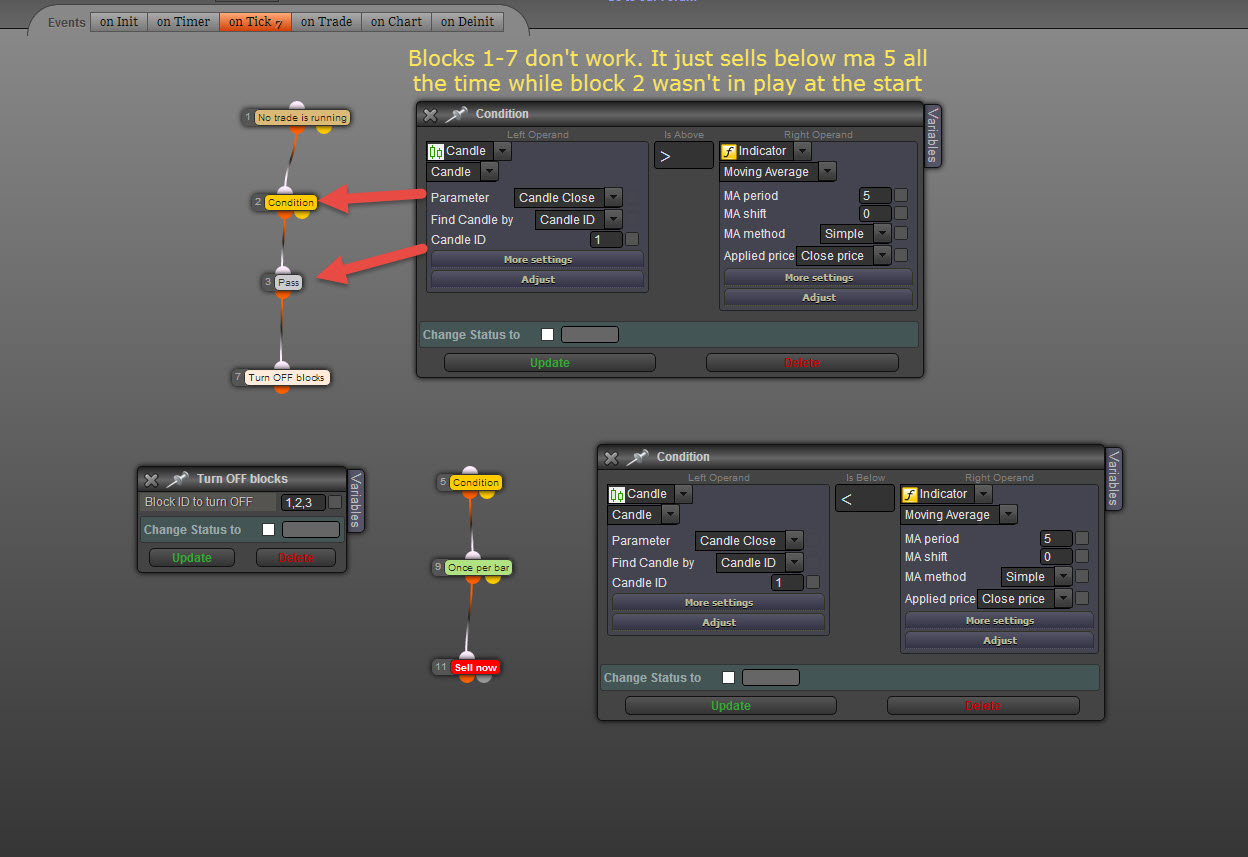Click Delete in Turn OFF blocks panel
The height and width of the screenshot is (857, 1248).
(295, 558)
